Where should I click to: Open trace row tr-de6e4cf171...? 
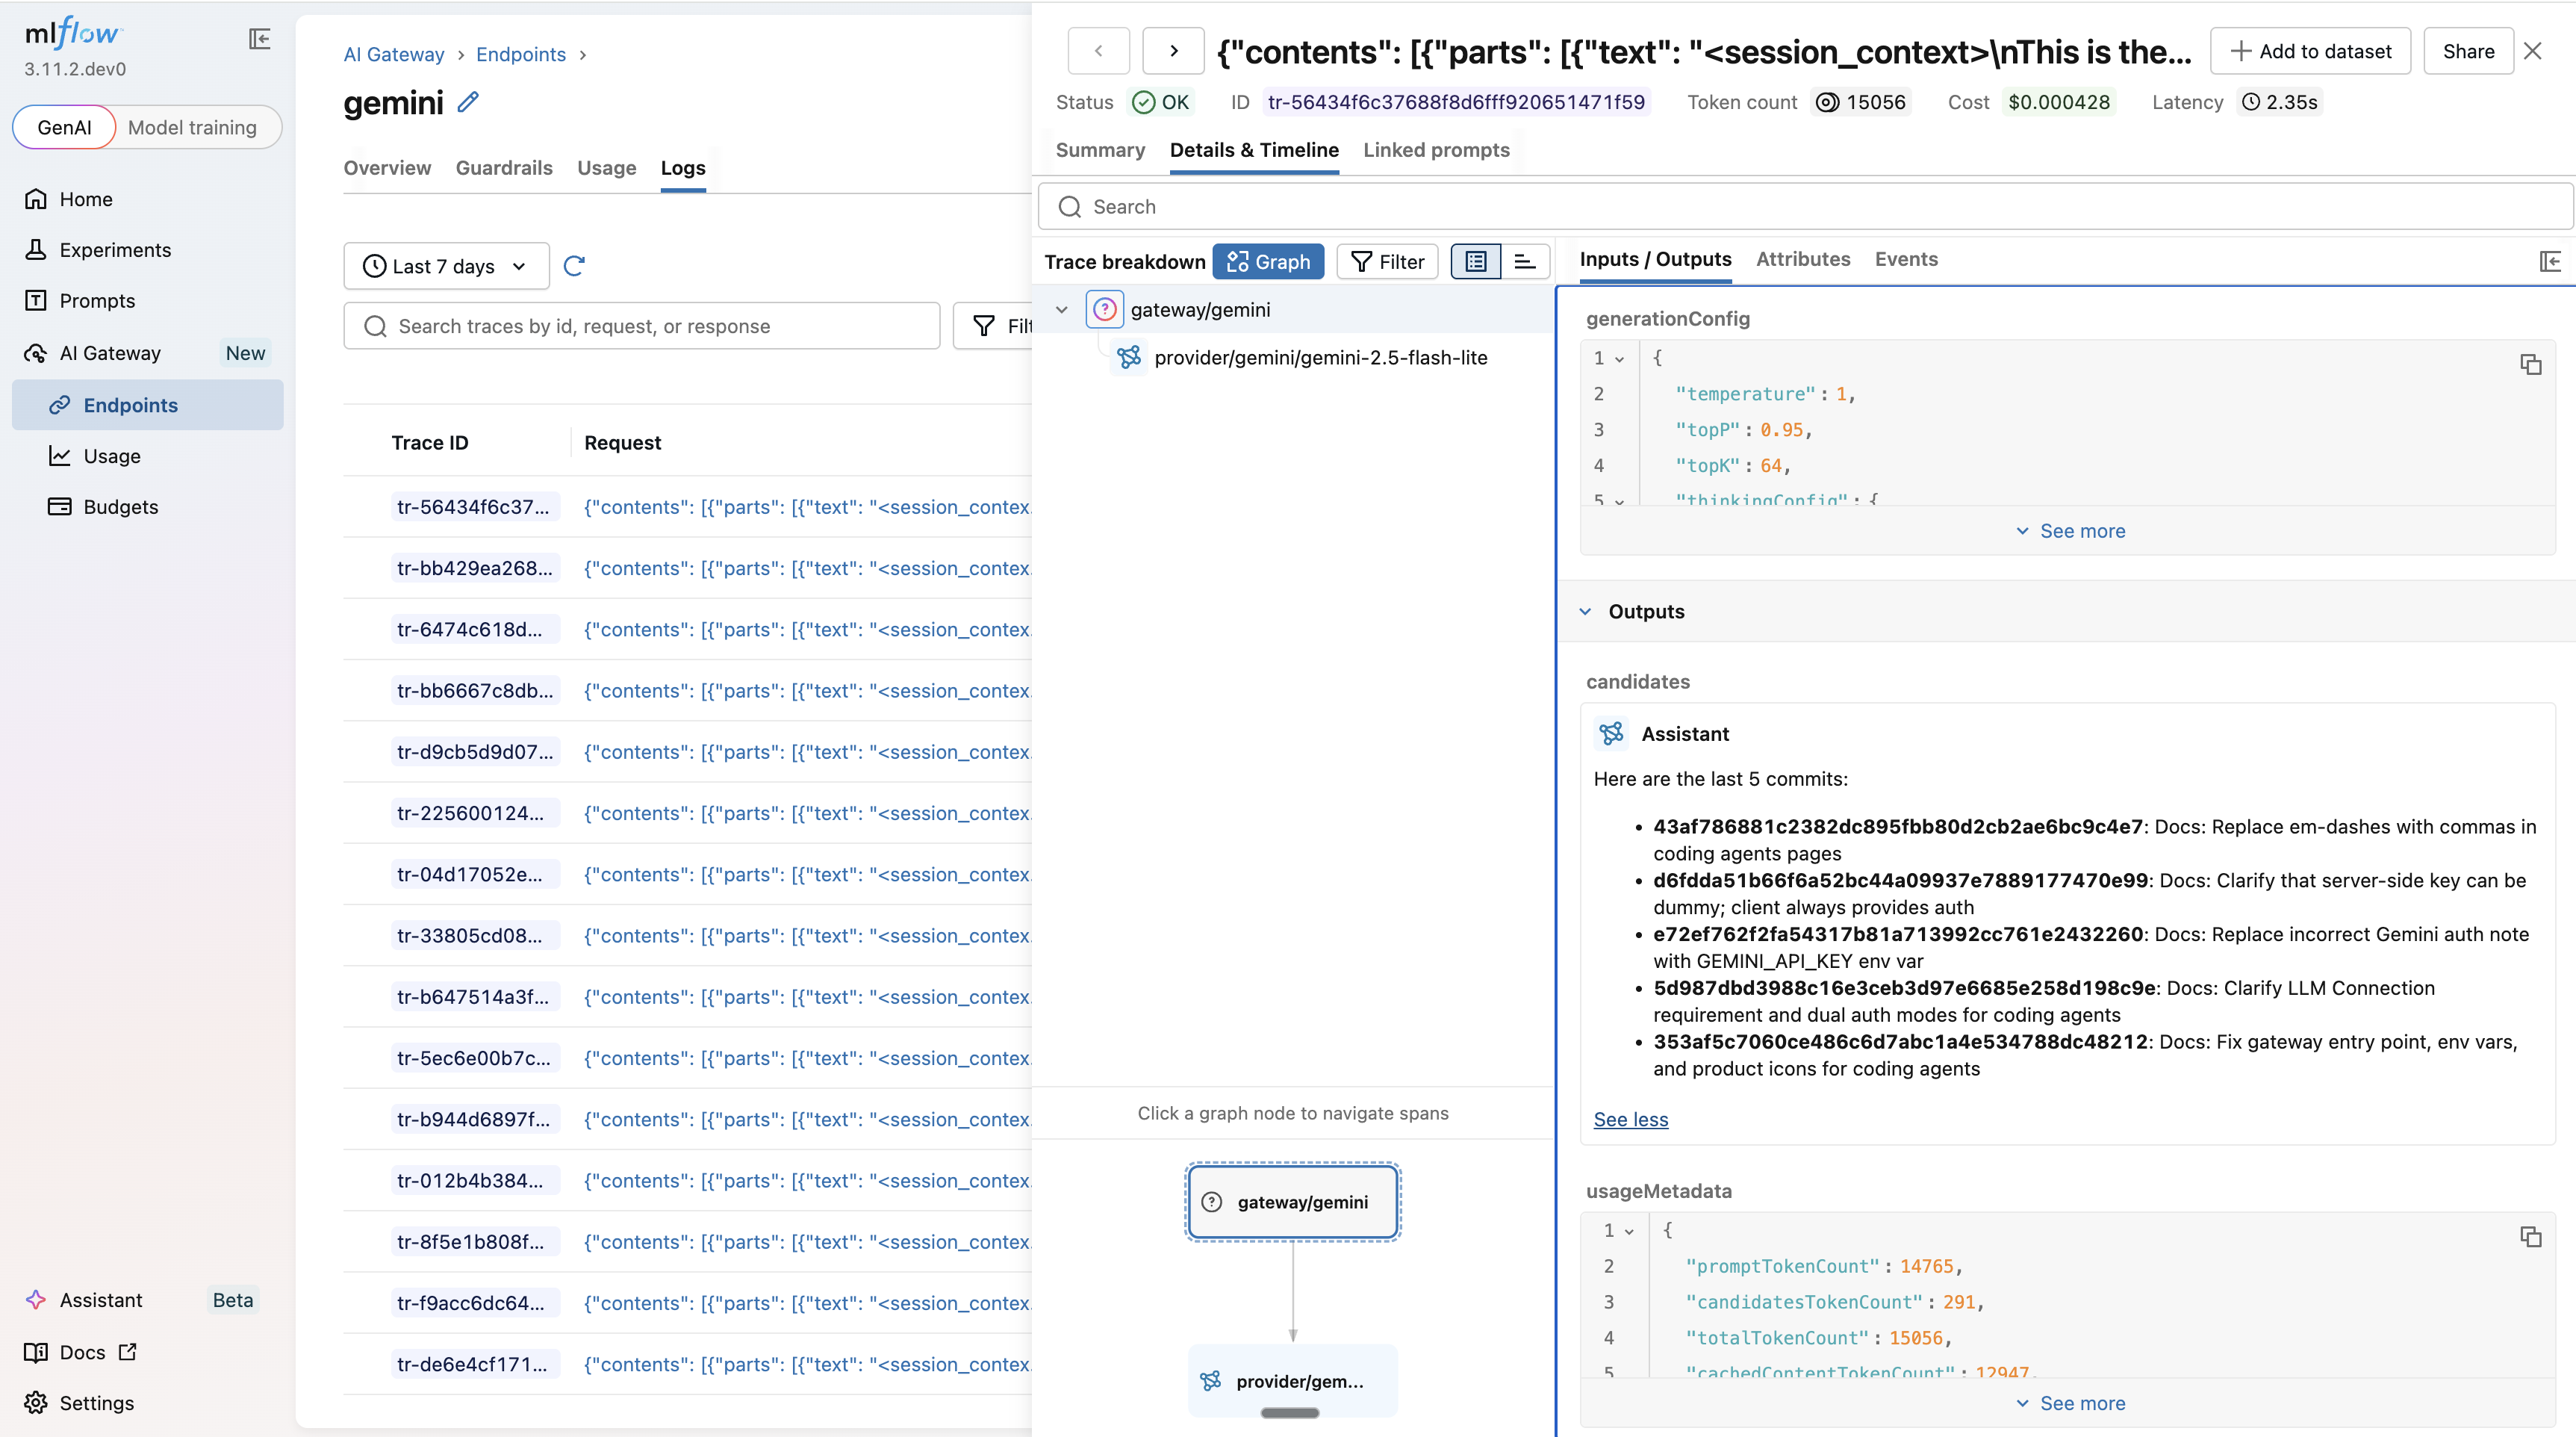[x=472, y=1364]
